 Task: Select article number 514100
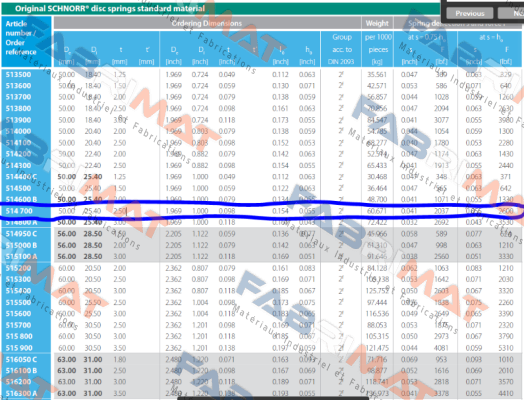click(18, 143)
